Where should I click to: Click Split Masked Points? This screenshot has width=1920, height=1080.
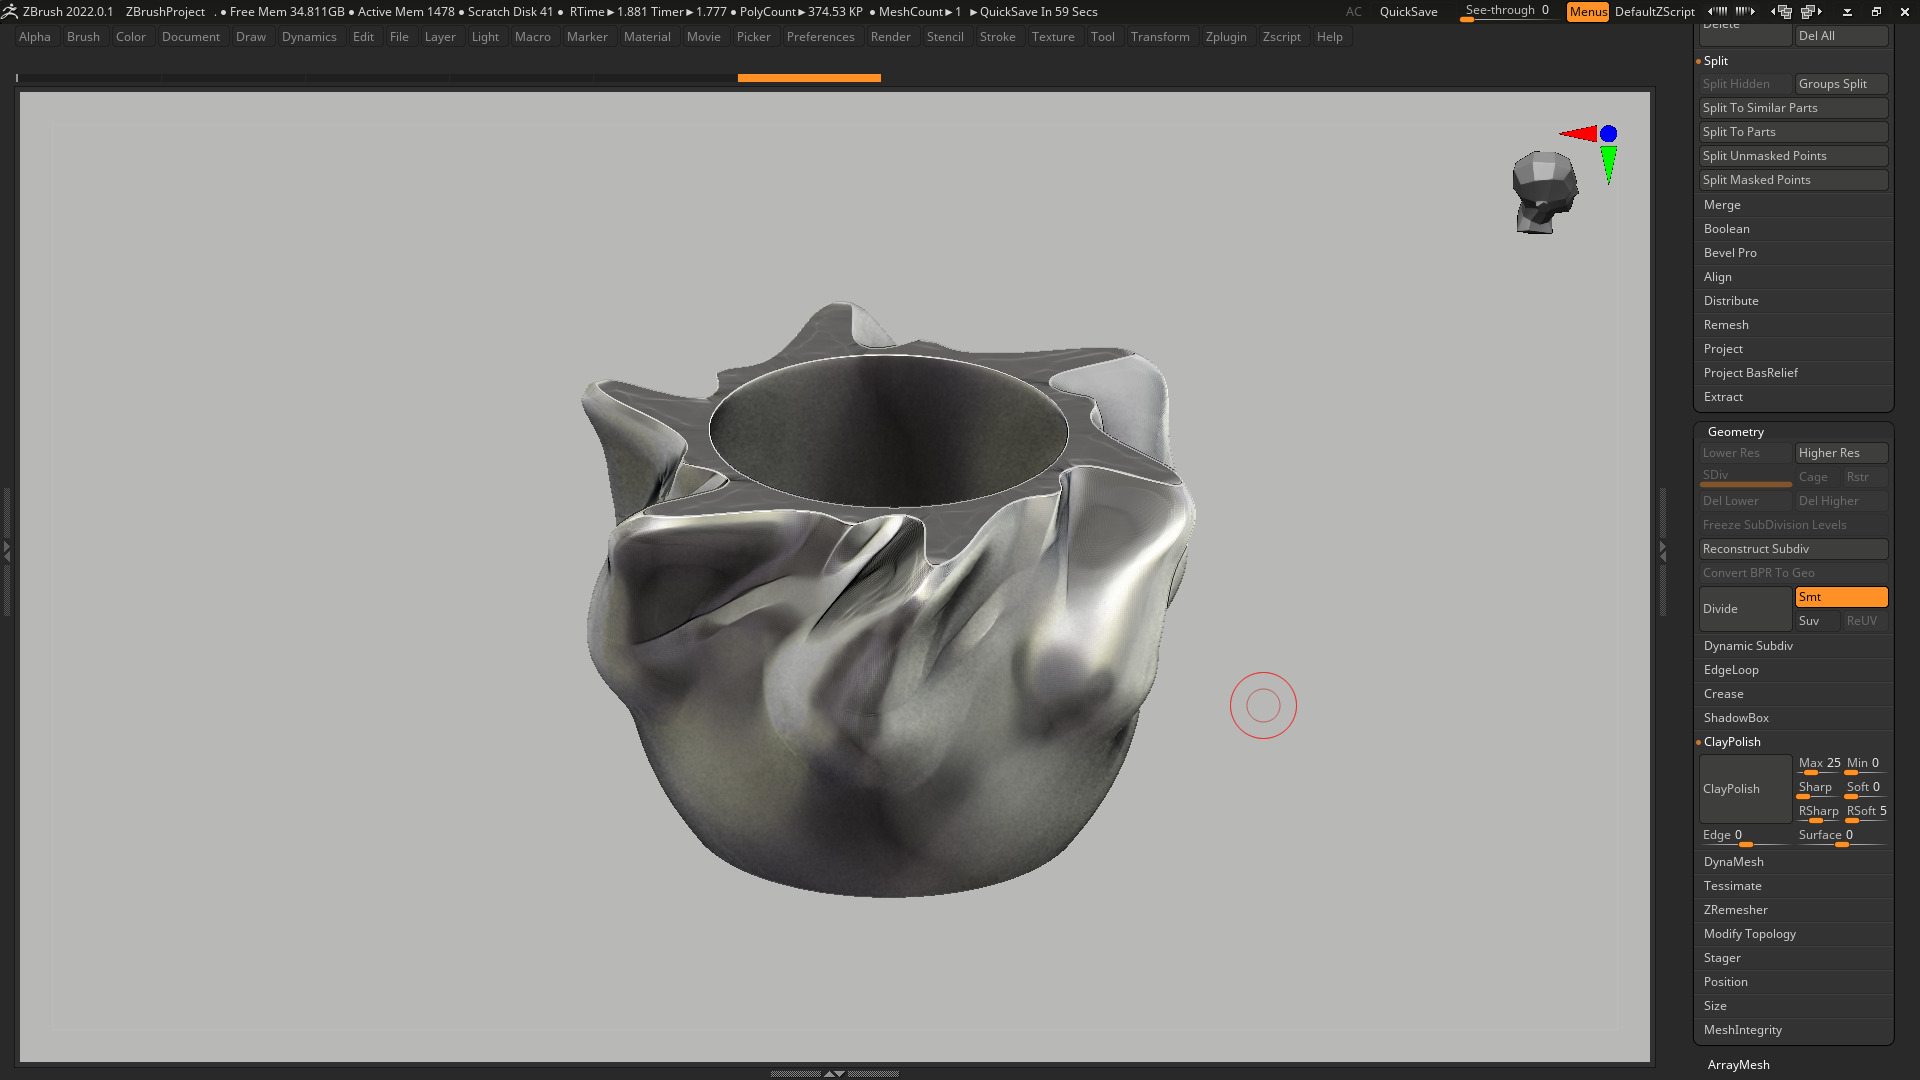click(x=1793, y=180)
